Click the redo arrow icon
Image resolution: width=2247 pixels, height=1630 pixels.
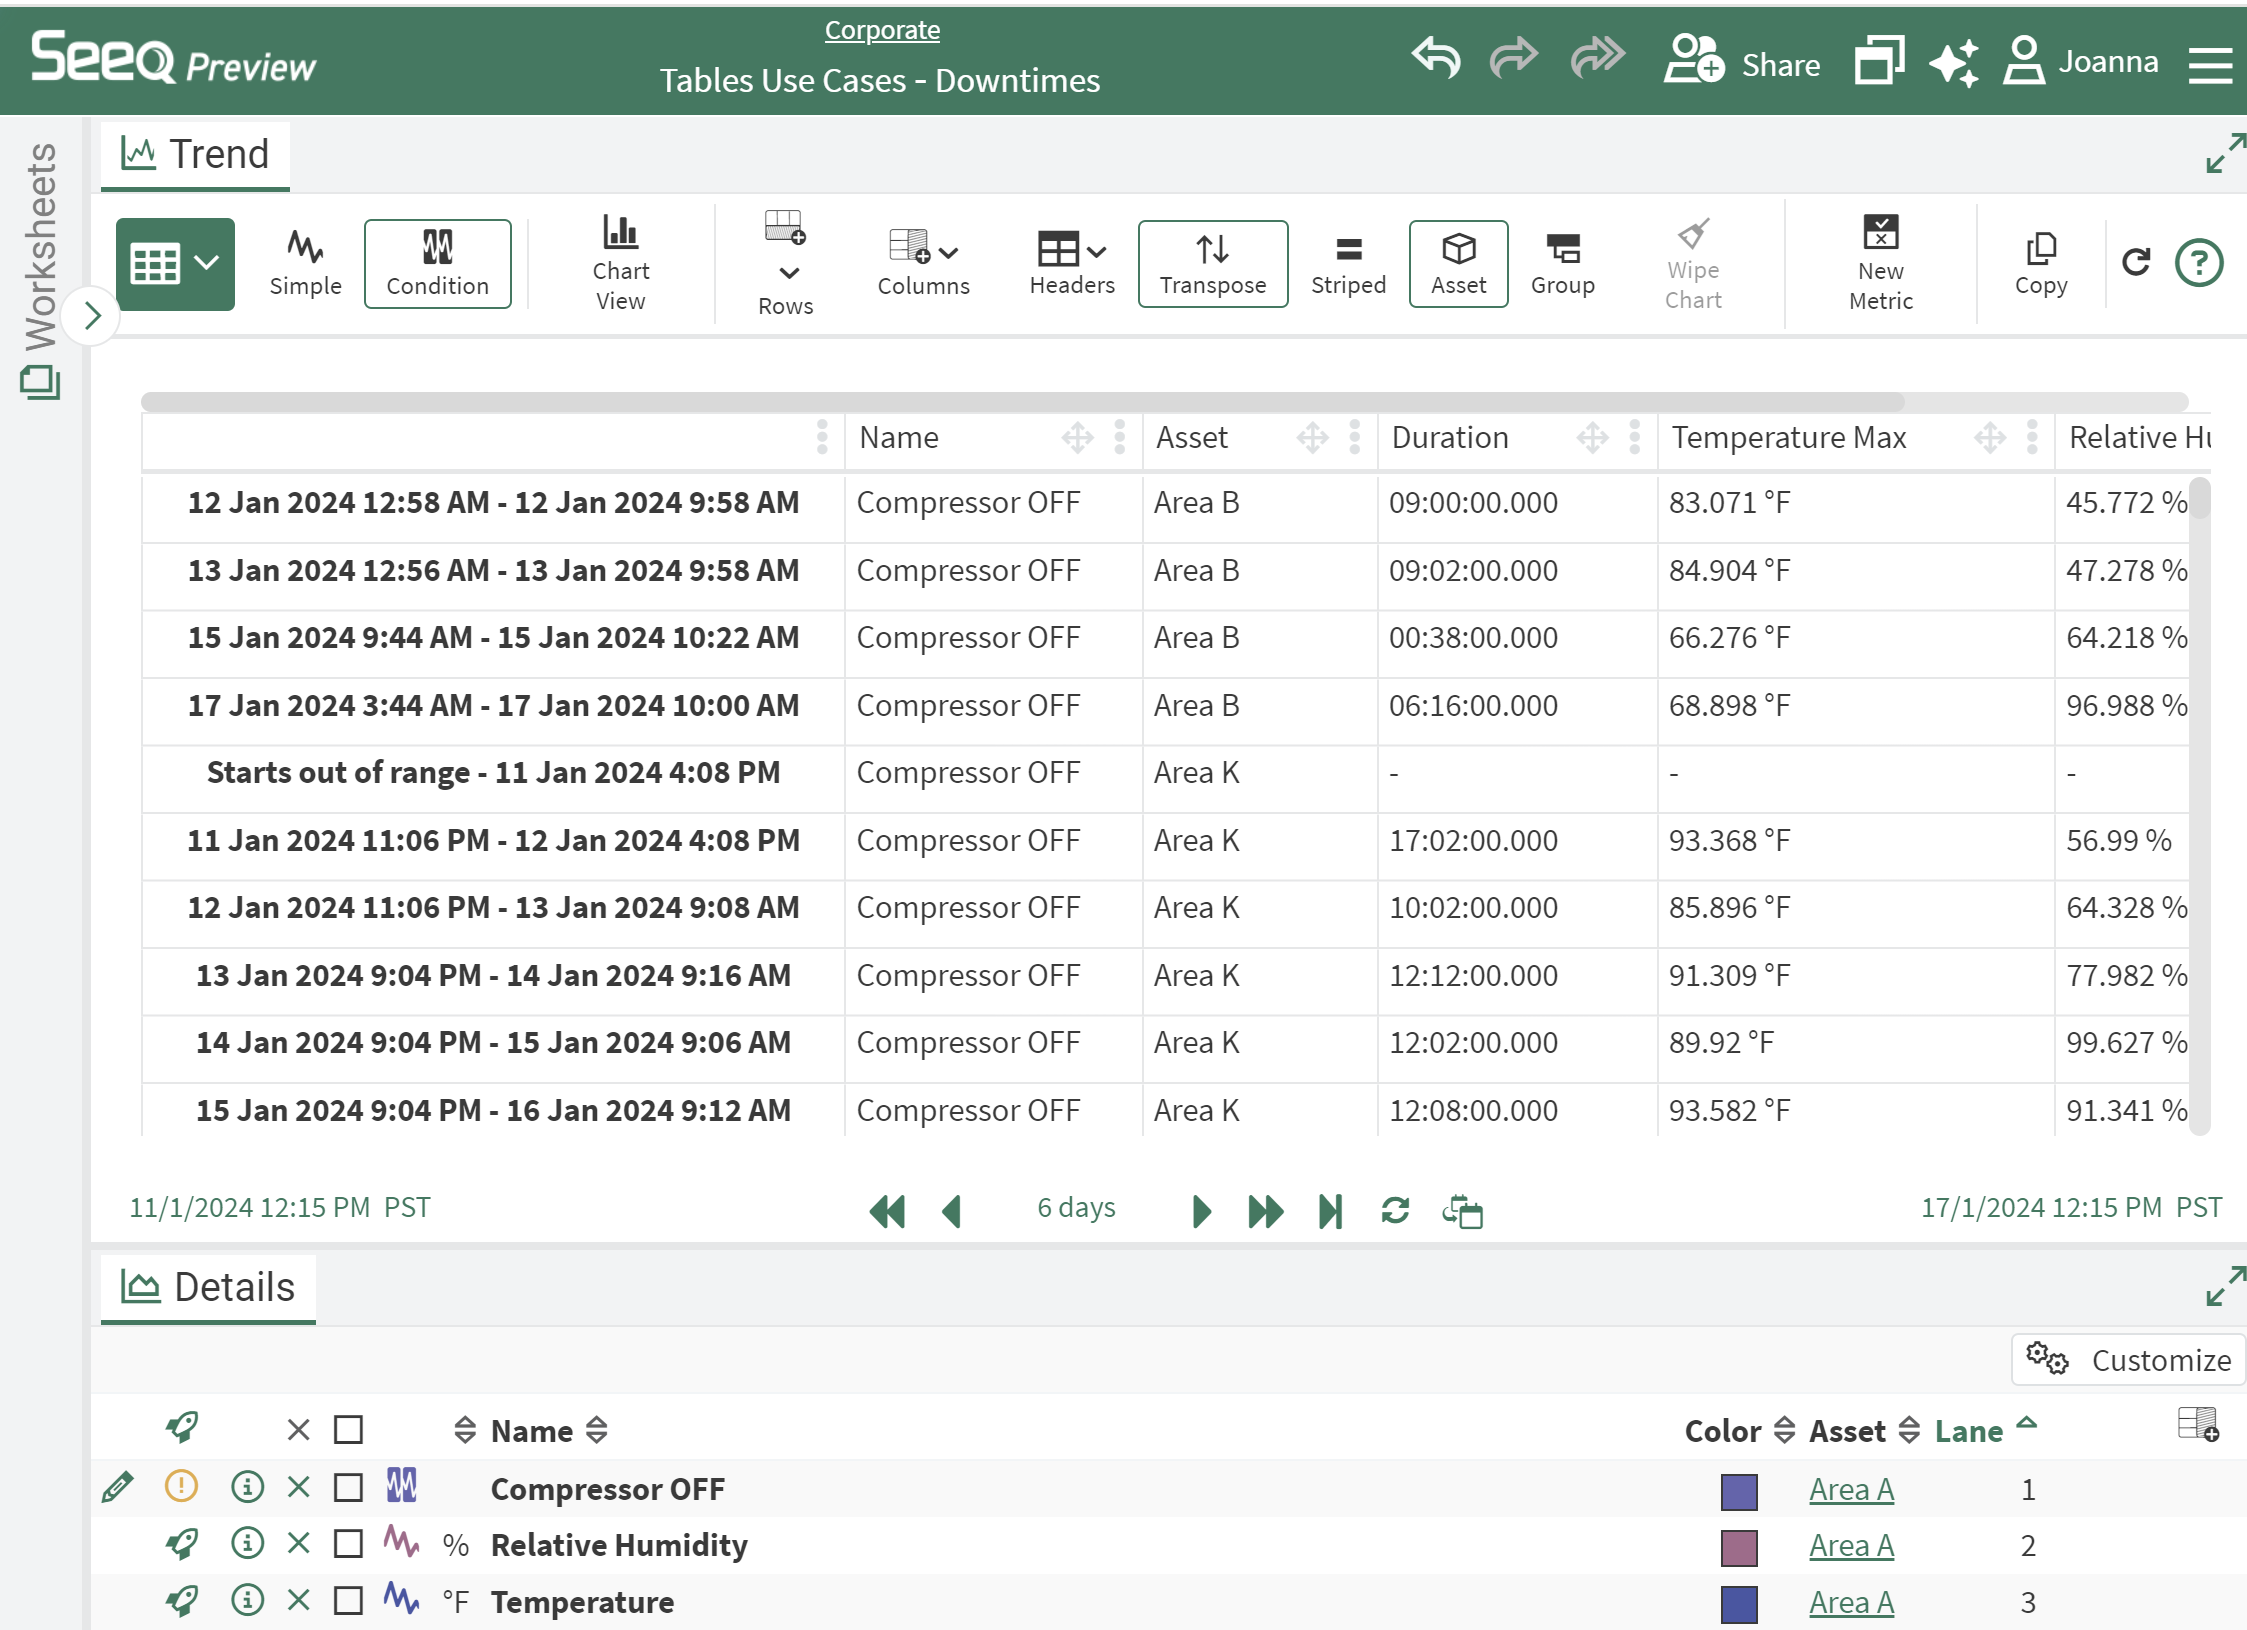click(x=1513, y=58)
